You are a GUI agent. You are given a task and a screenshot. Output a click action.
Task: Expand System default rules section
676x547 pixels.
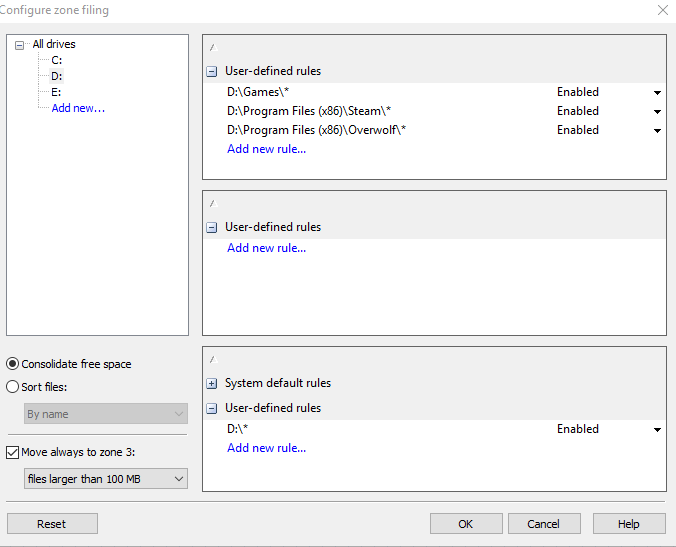212,383
